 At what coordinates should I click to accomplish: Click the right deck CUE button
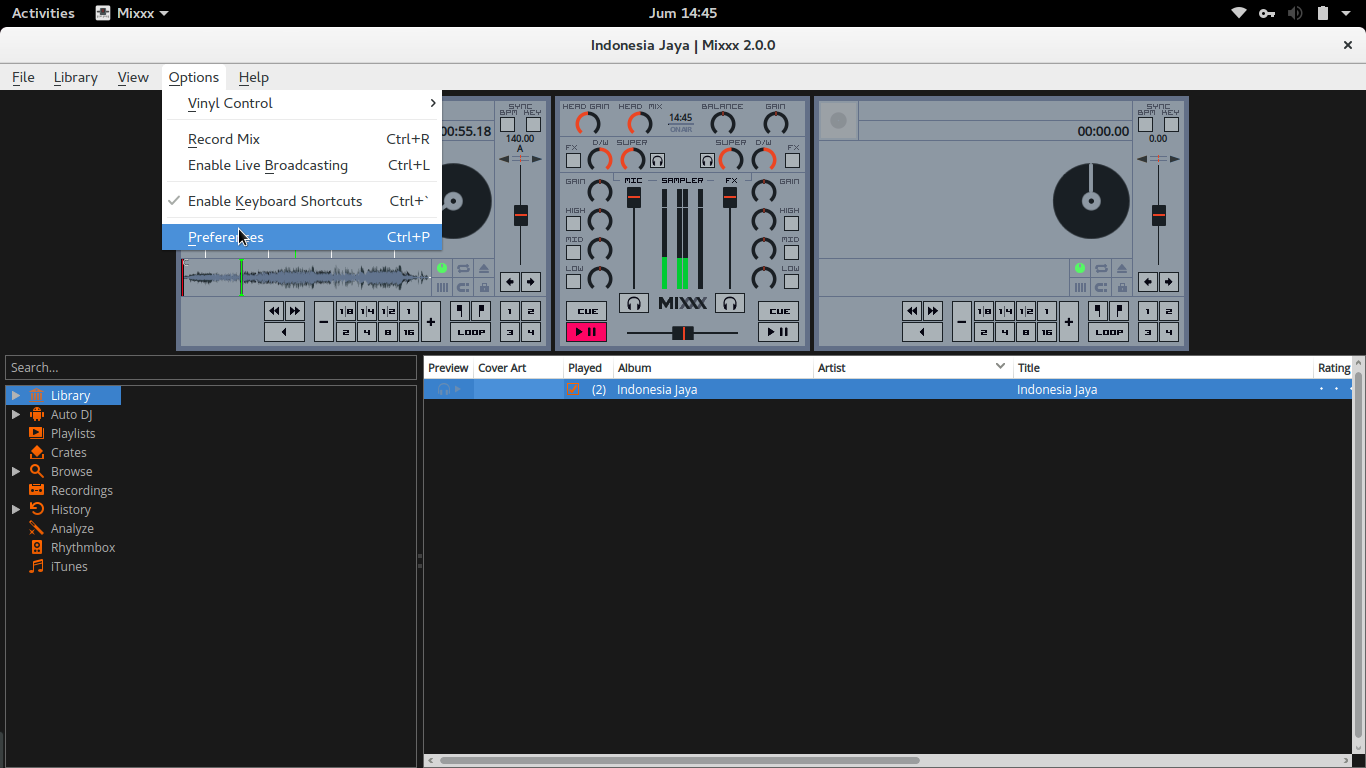[778, 311]
